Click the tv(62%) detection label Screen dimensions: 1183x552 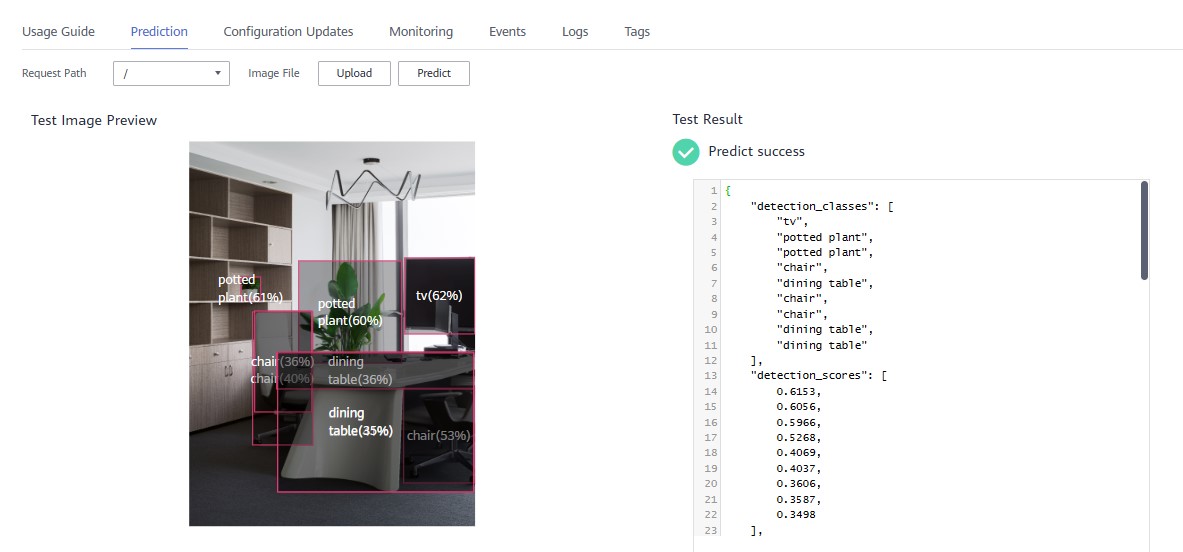tap(439, 296)
